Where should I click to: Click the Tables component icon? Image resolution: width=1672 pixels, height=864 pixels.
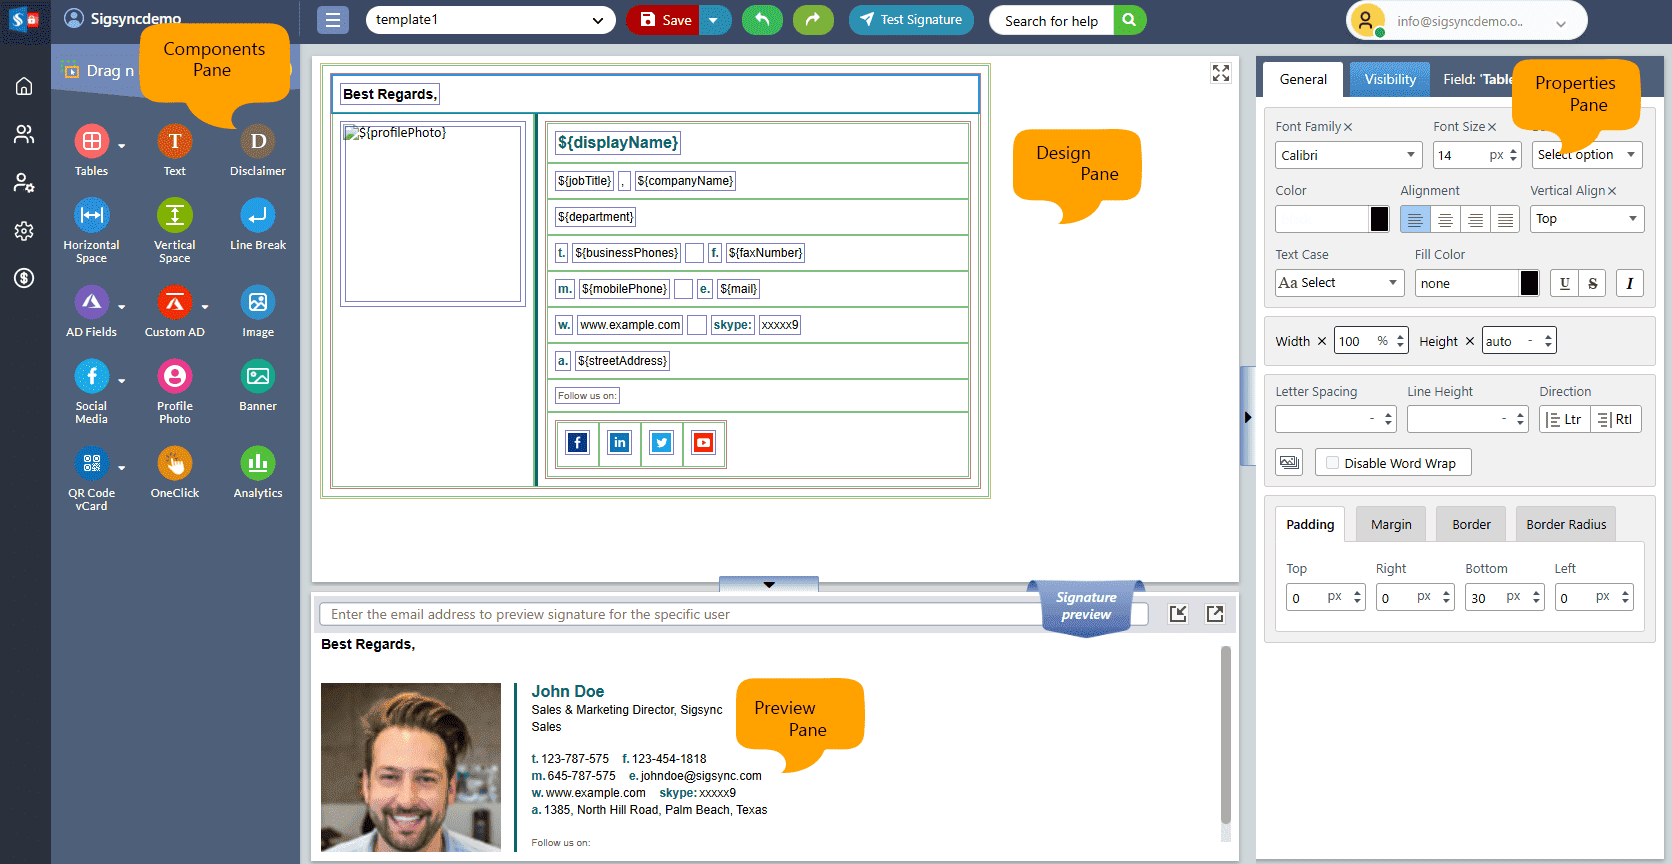pyautogui.click(x=92, y=142)
